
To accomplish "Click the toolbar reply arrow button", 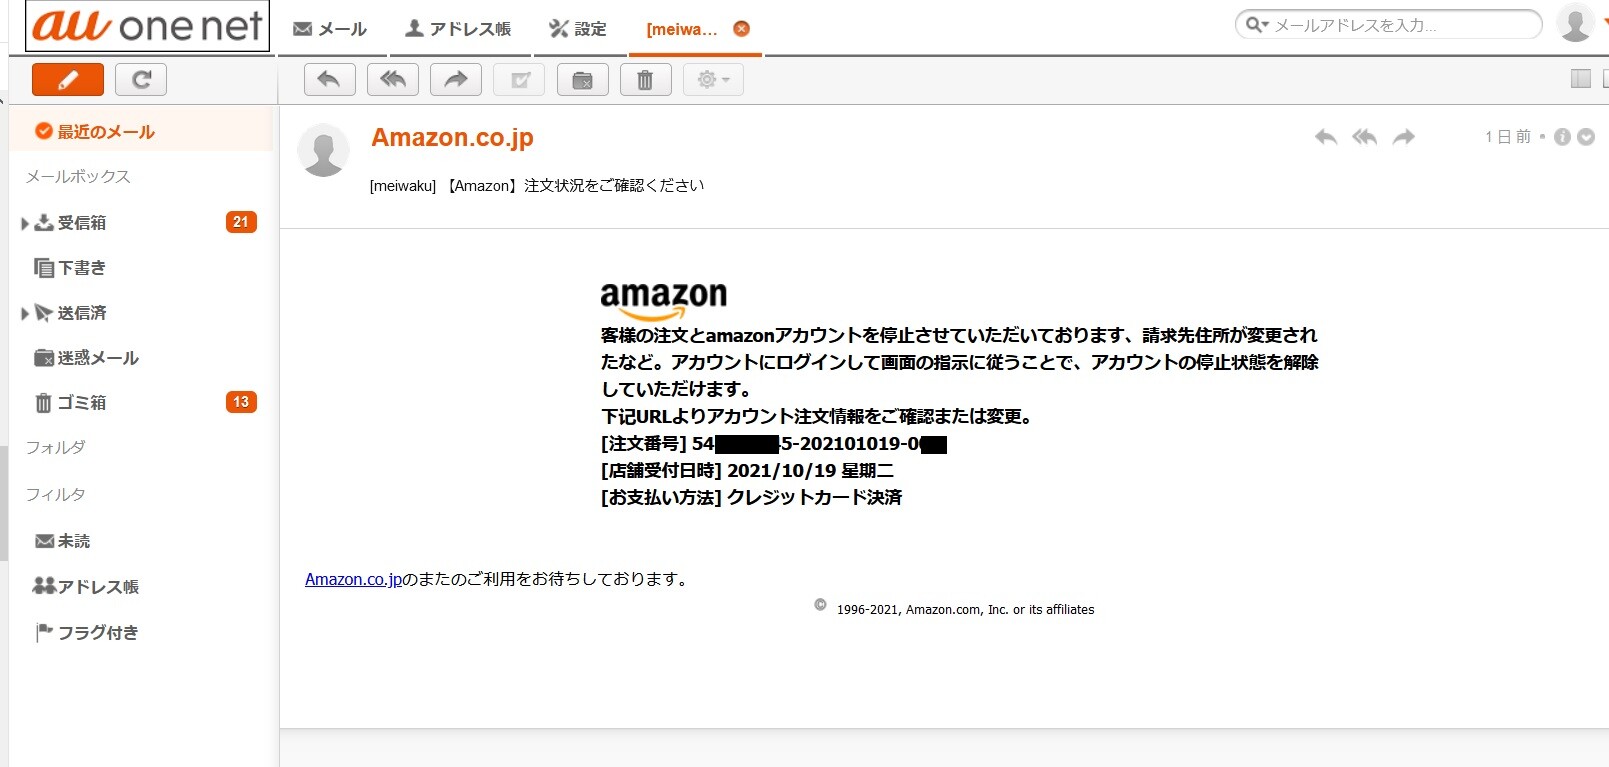I will (329, 80).
